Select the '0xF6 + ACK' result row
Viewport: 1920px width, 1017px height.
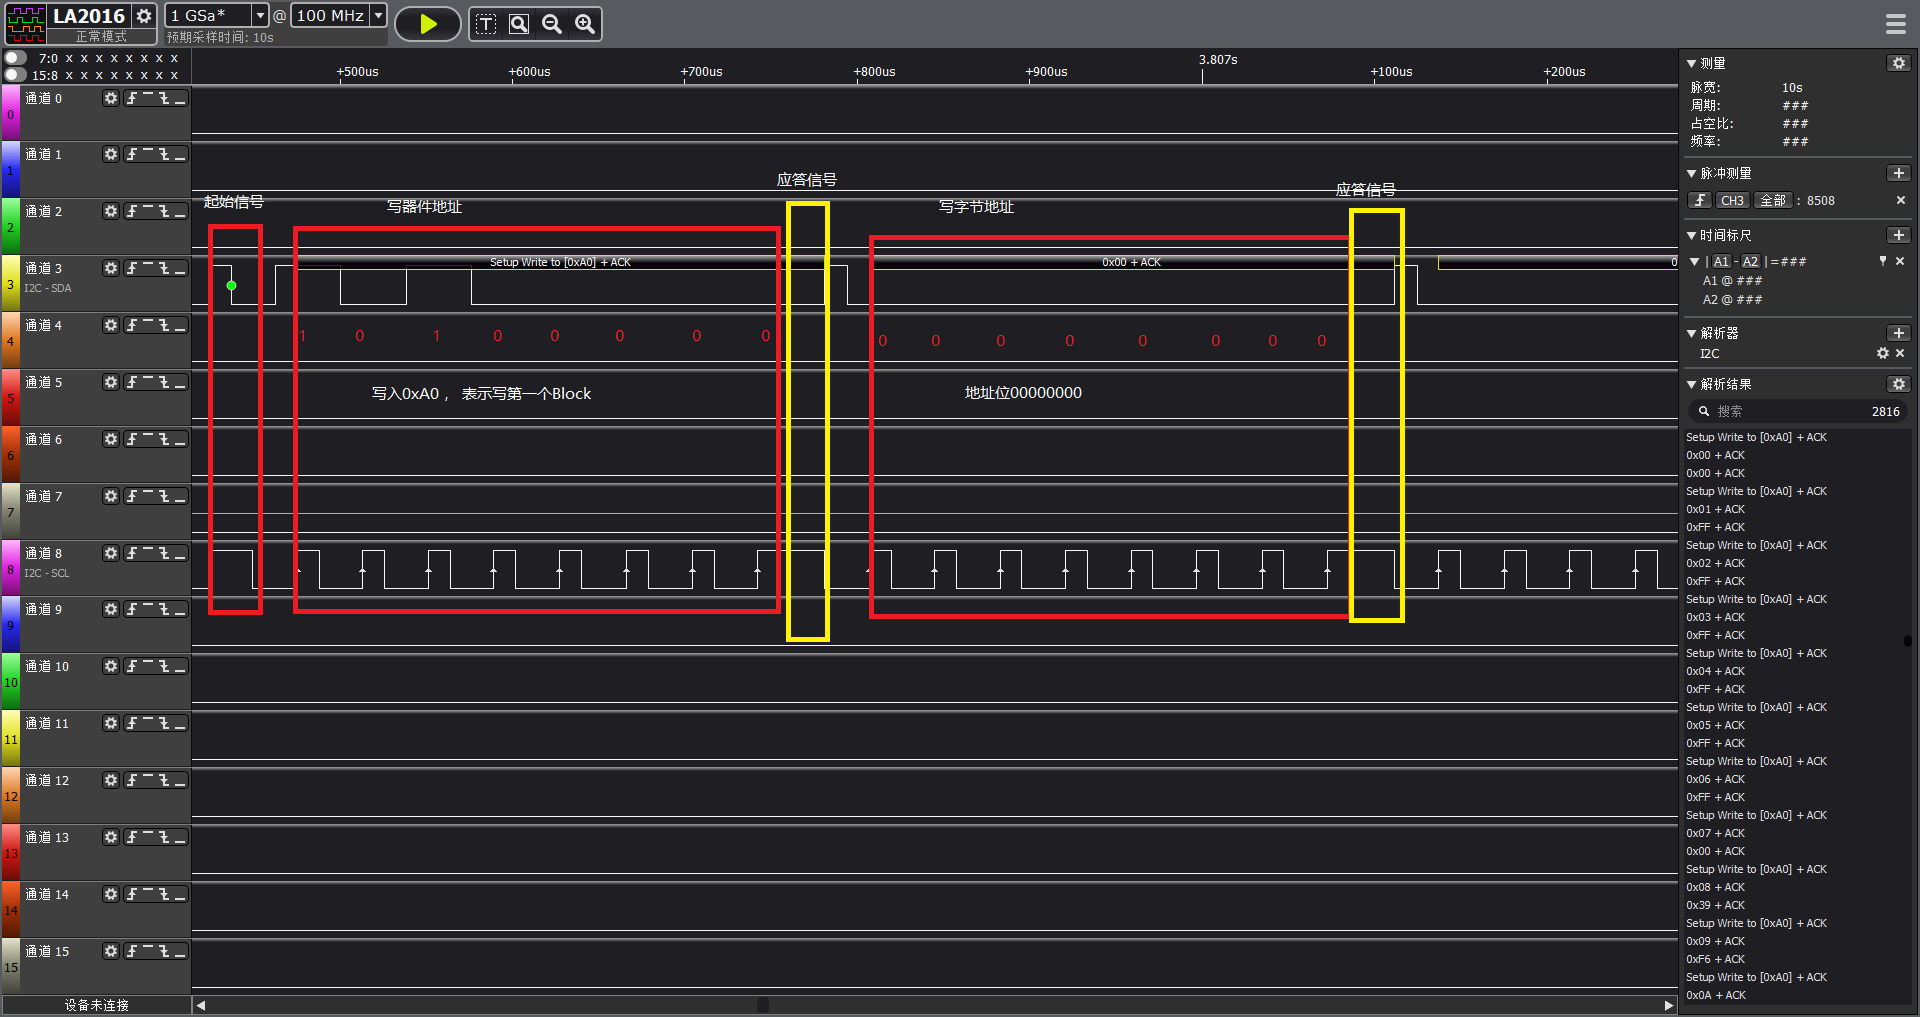(1715, 959)
